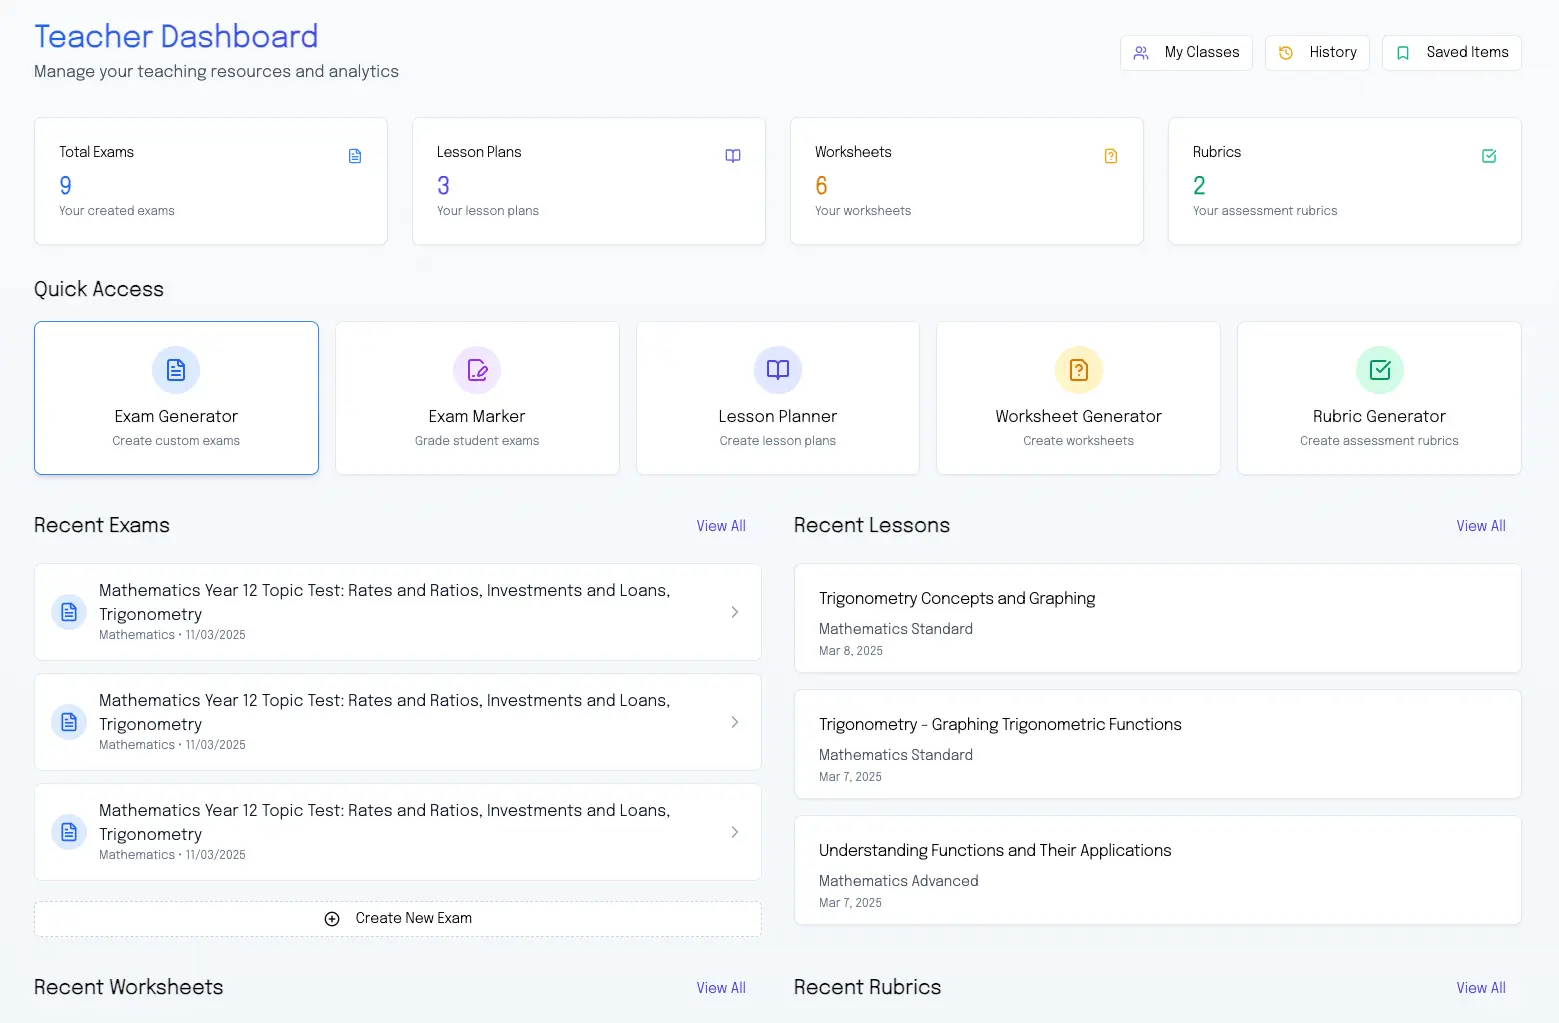Click the Mar 8, 2025 lesson date
The width and height of the screenshot is (1559, 1023).
tap(851, 651)
